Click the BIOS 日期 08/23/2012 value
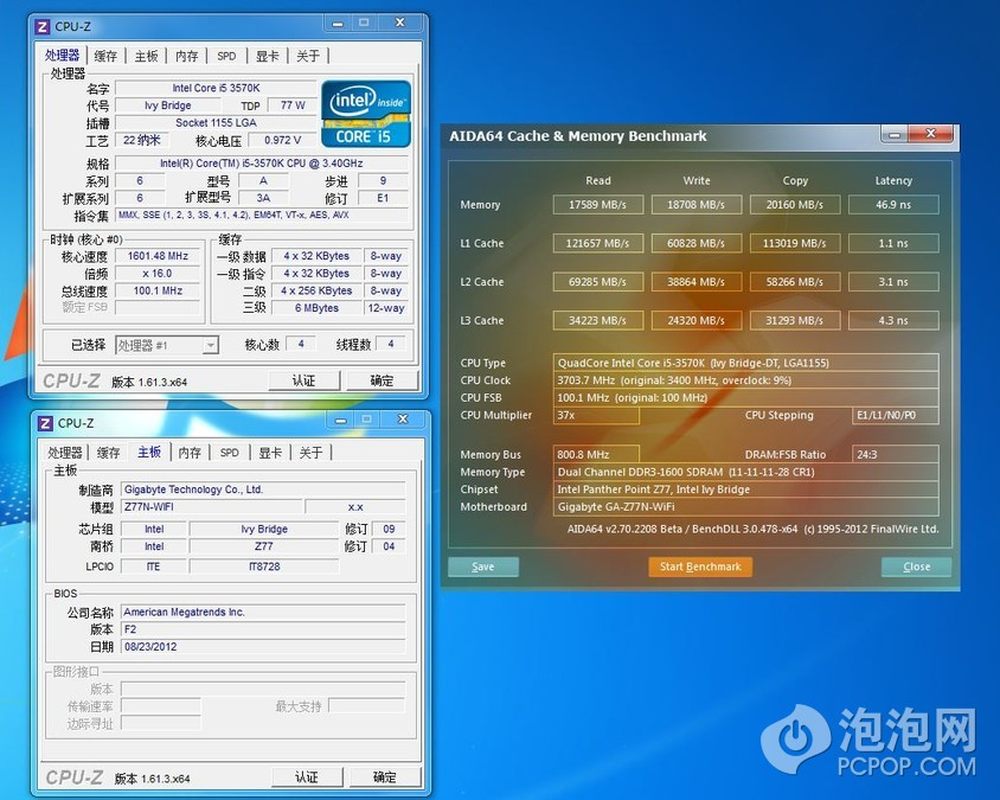This screenshot has width=1000, height=800. point(263,647)
